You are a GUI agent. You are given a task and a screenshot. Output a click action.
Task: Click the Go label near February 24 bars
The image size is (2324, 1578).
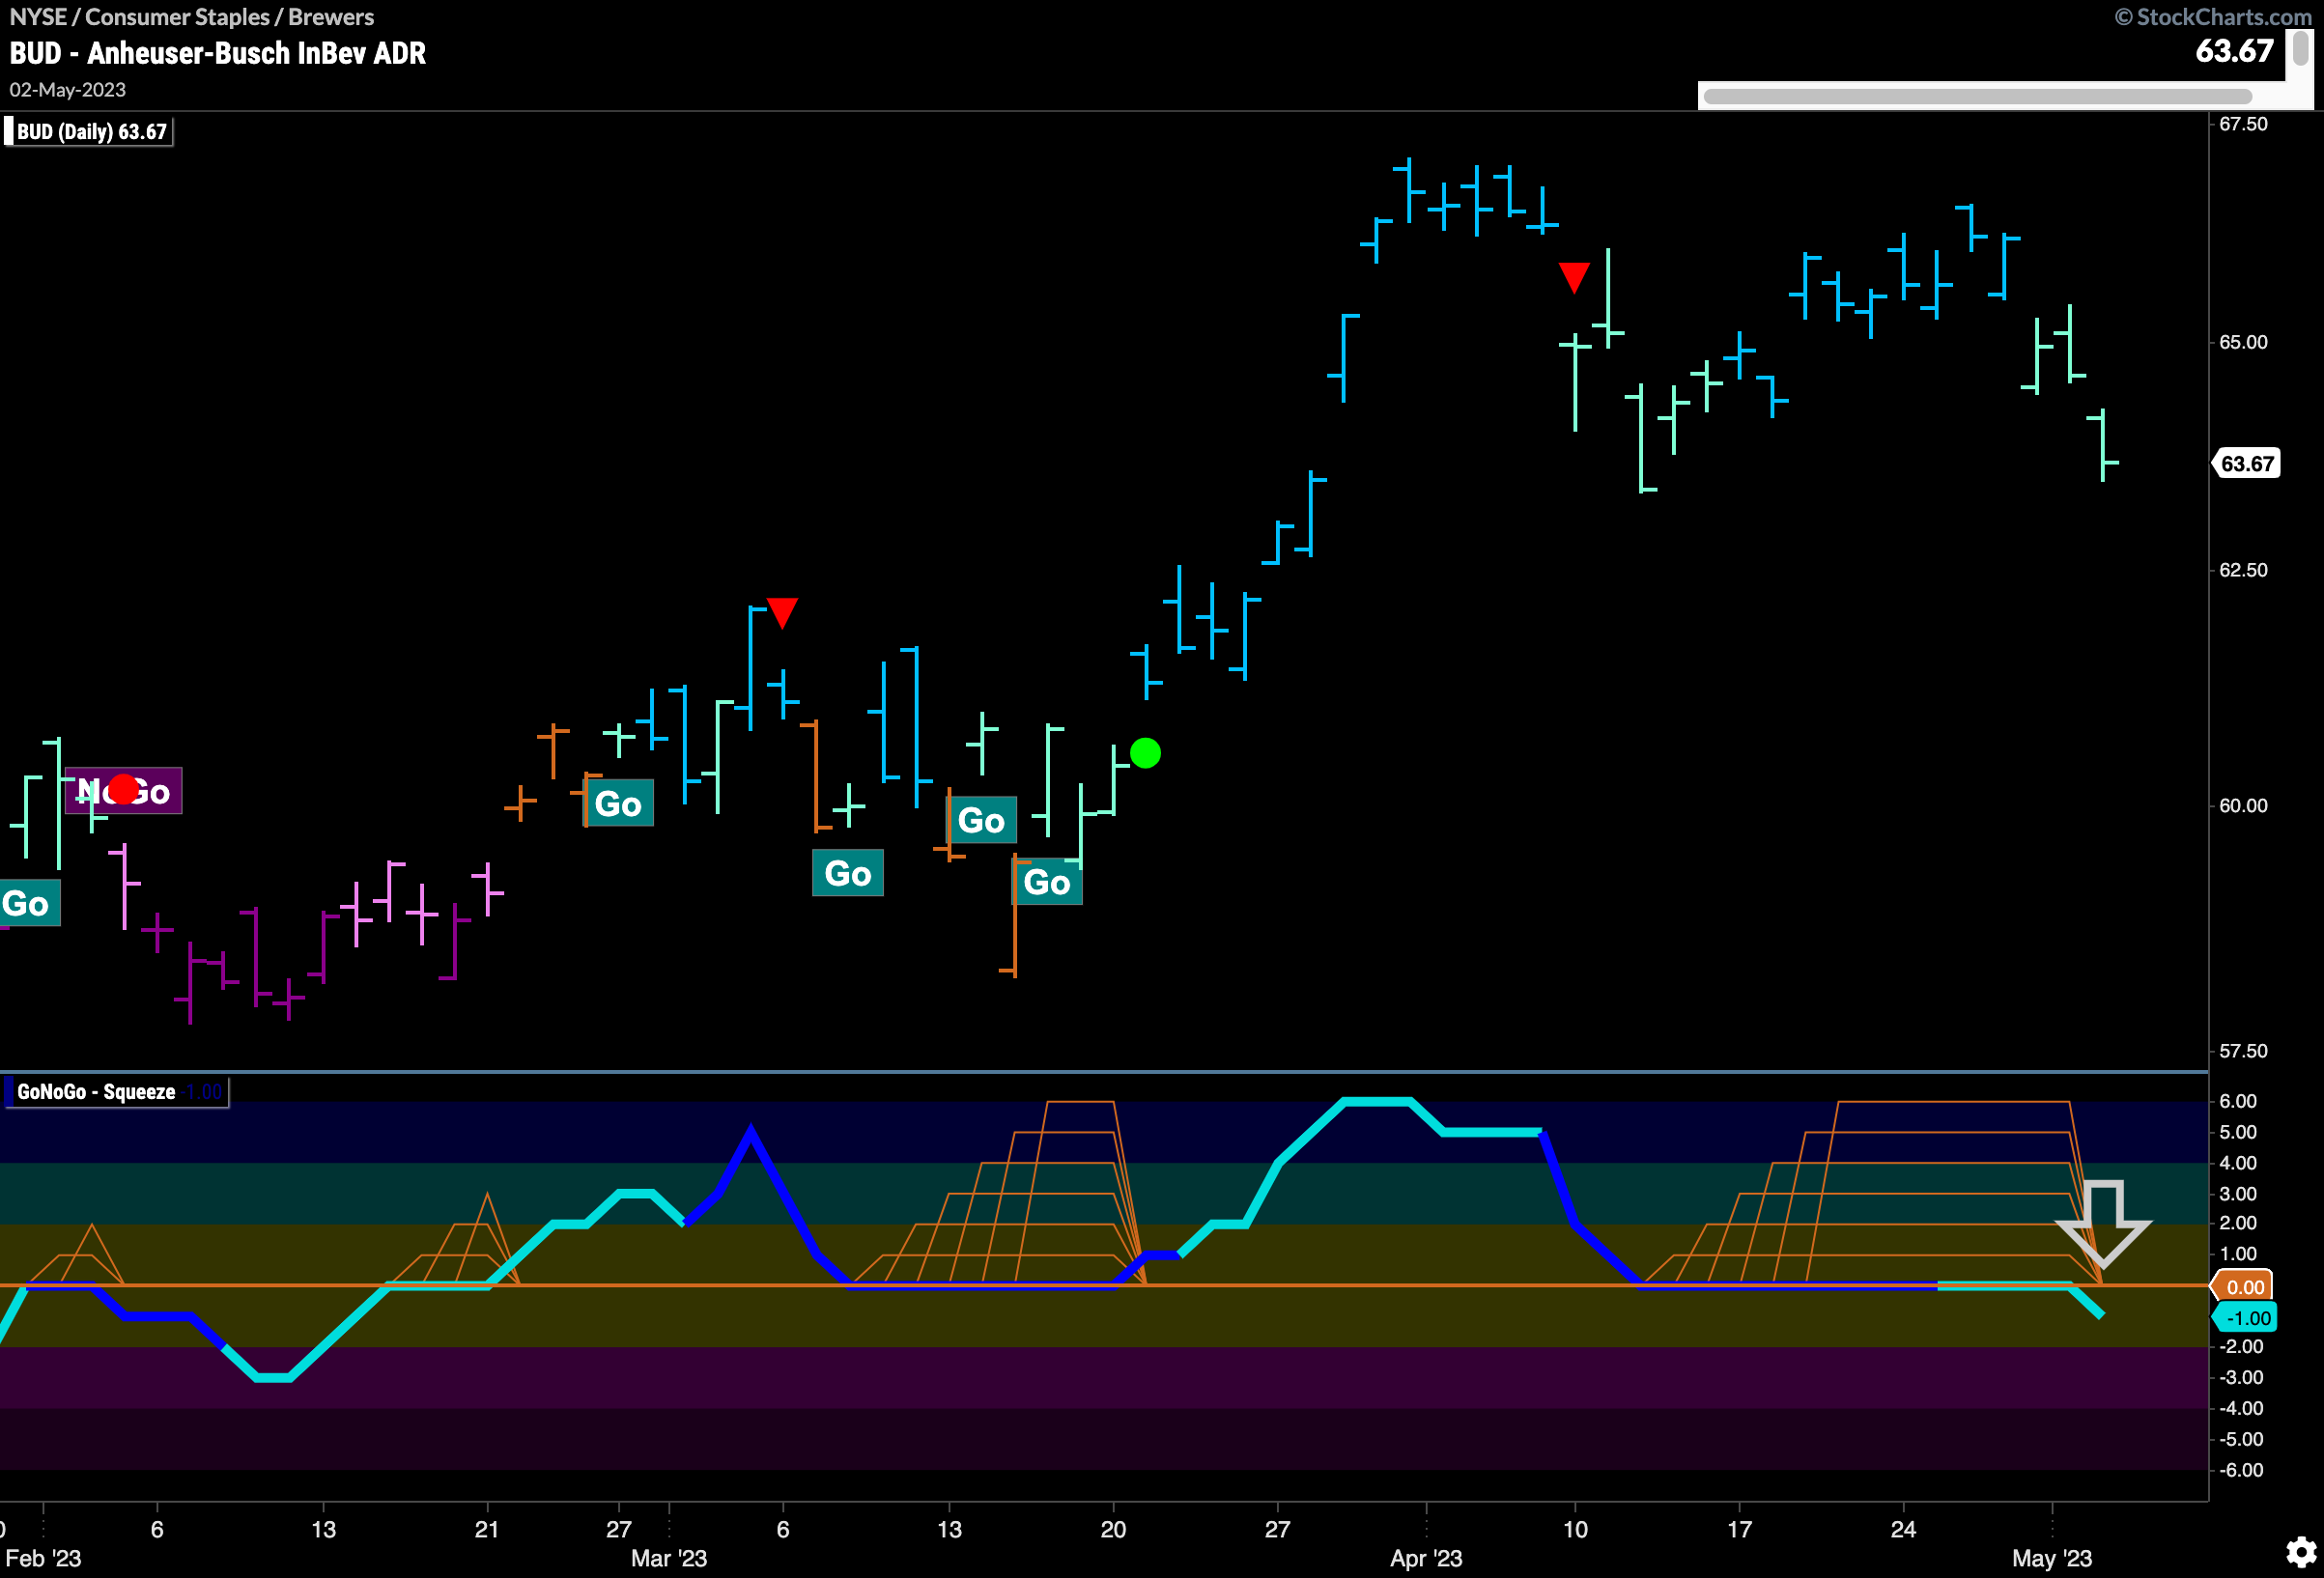618,803
